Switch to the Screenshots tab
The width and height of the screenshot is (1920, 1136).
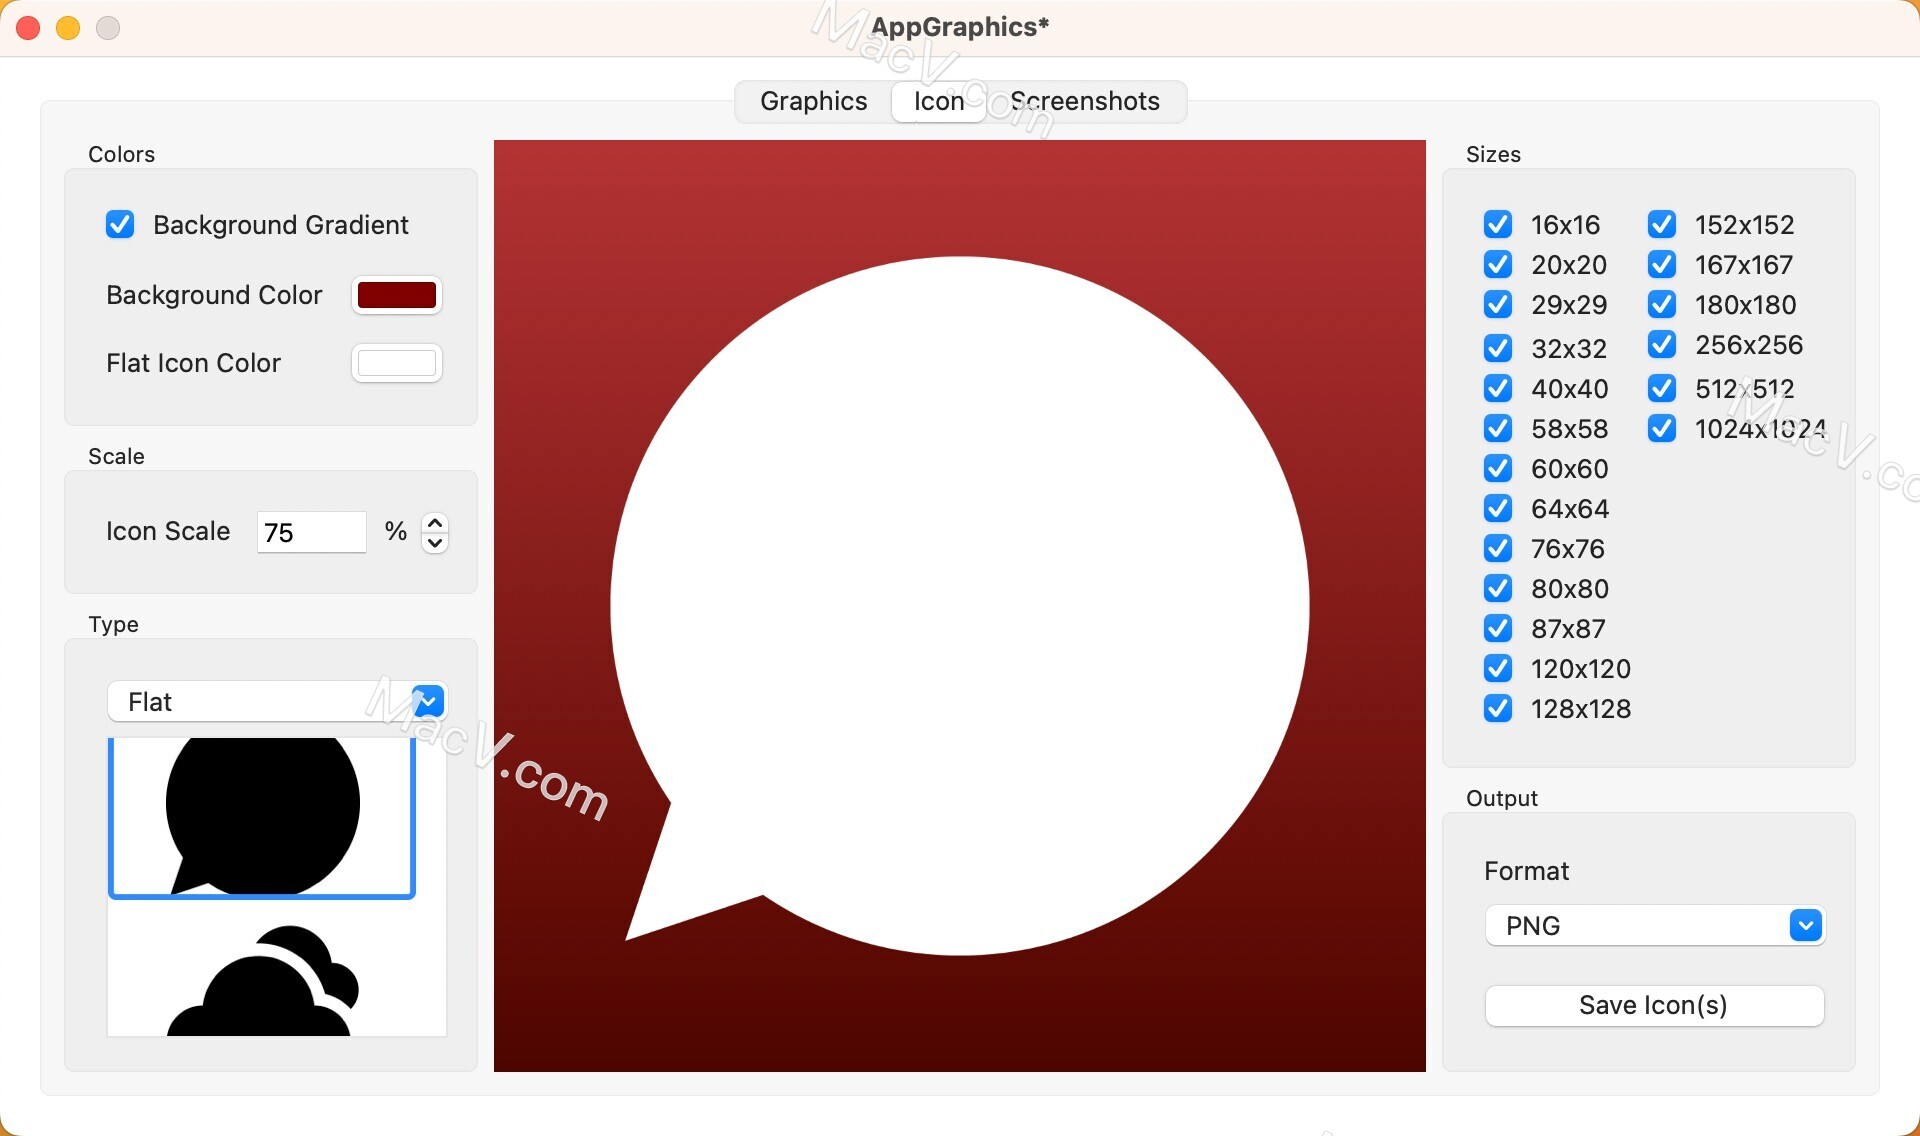pos(1085,101)
